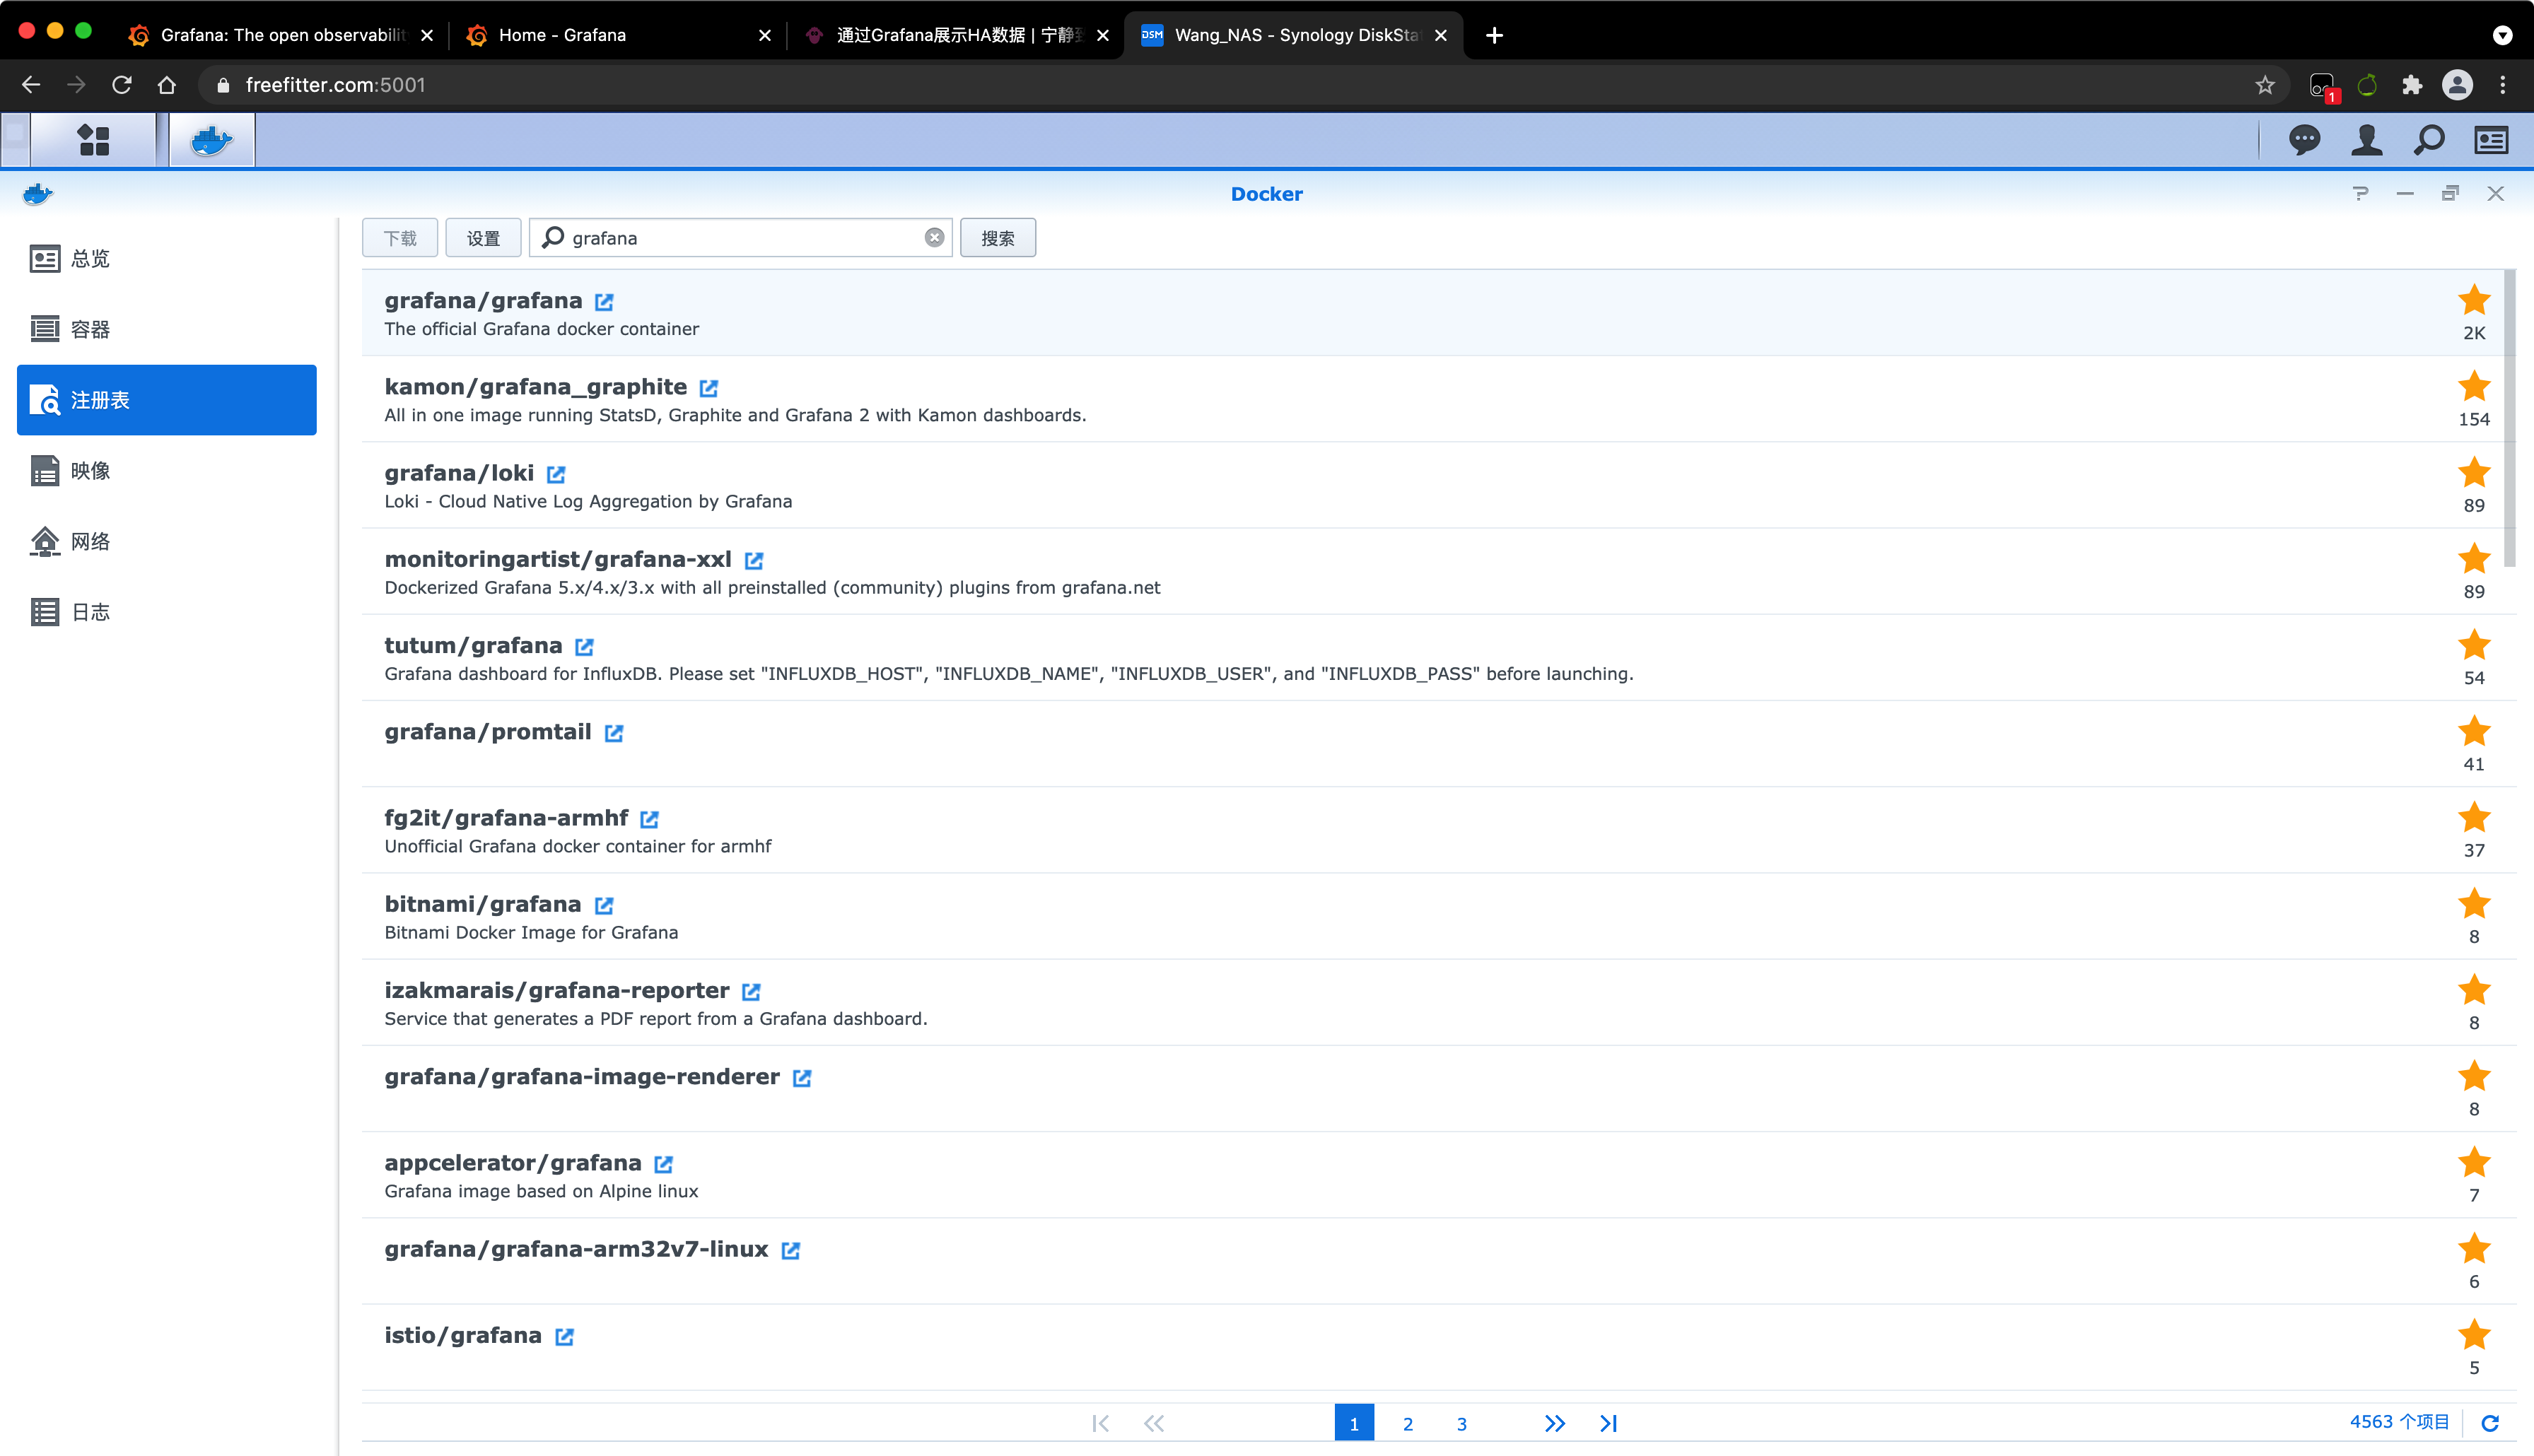Open the 网络 network section
The height and width of the screenshot is (1456, 2534).
tap(167, 541)
